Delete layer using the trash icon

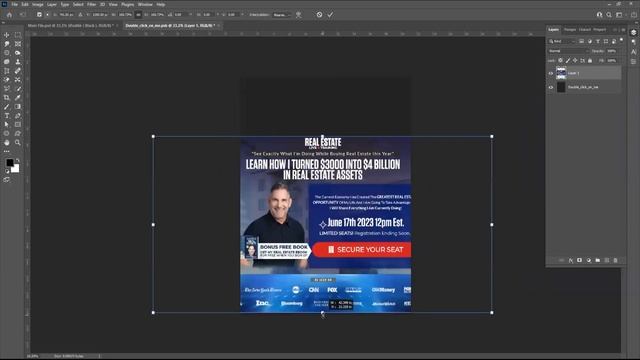coord(616,260)
